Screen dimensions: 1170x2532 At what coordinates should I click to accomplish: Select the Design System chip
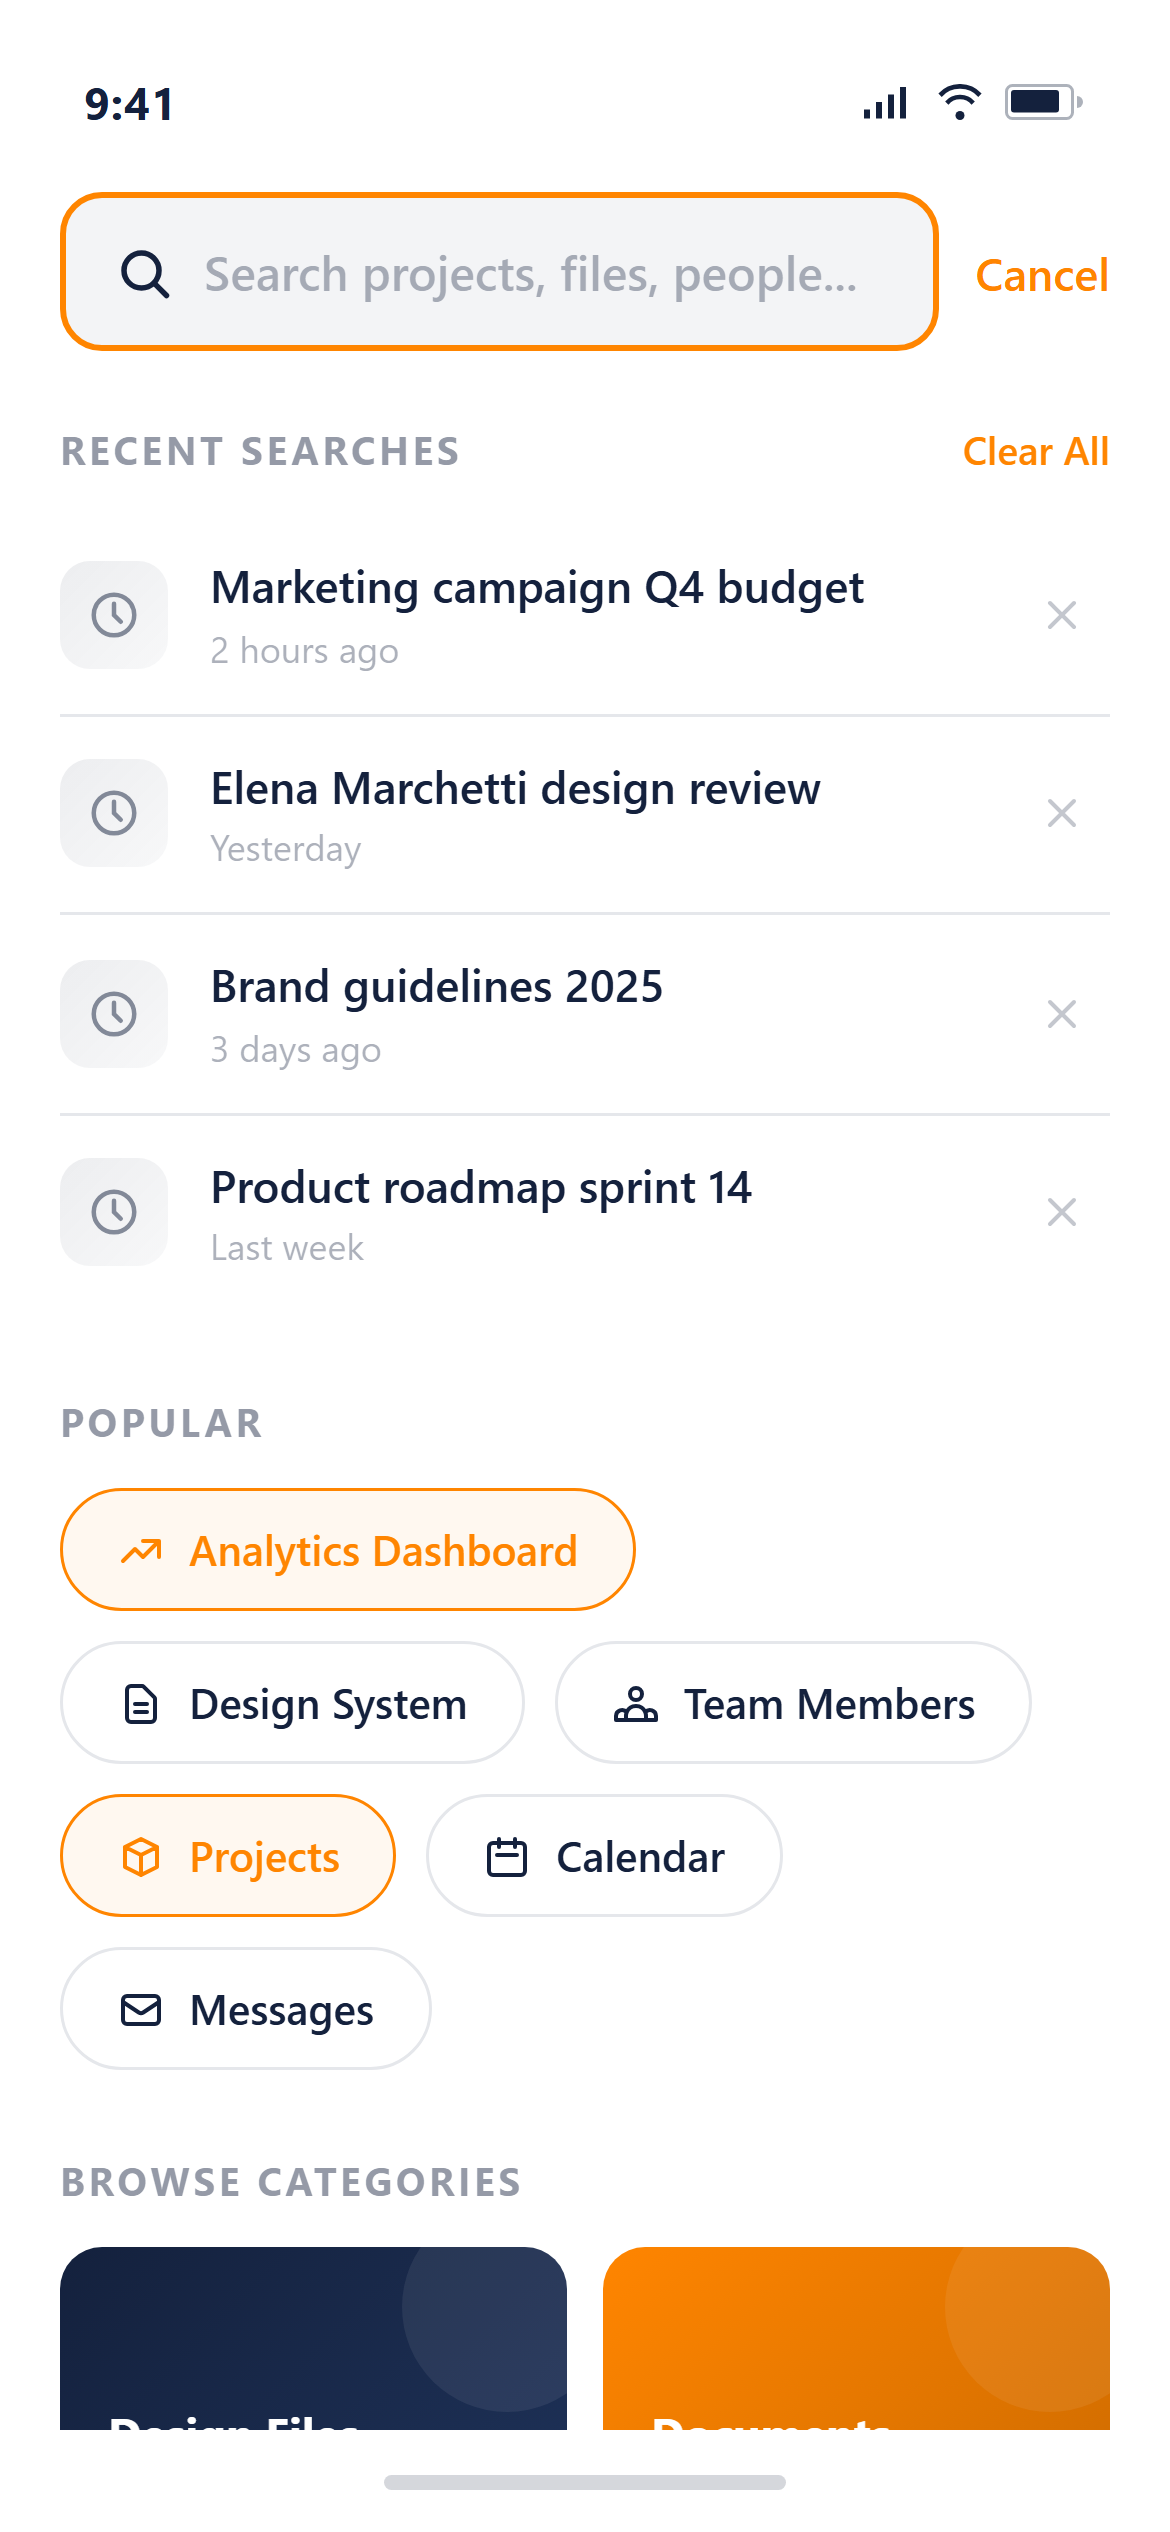292,1703
